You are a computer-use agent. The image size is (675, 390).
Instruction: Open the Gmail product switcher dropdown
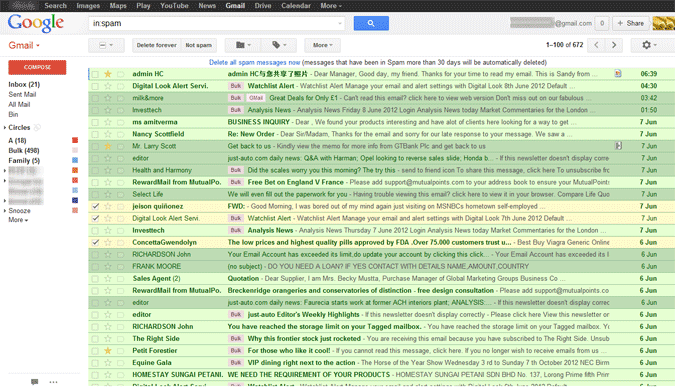tap(24, 45)
